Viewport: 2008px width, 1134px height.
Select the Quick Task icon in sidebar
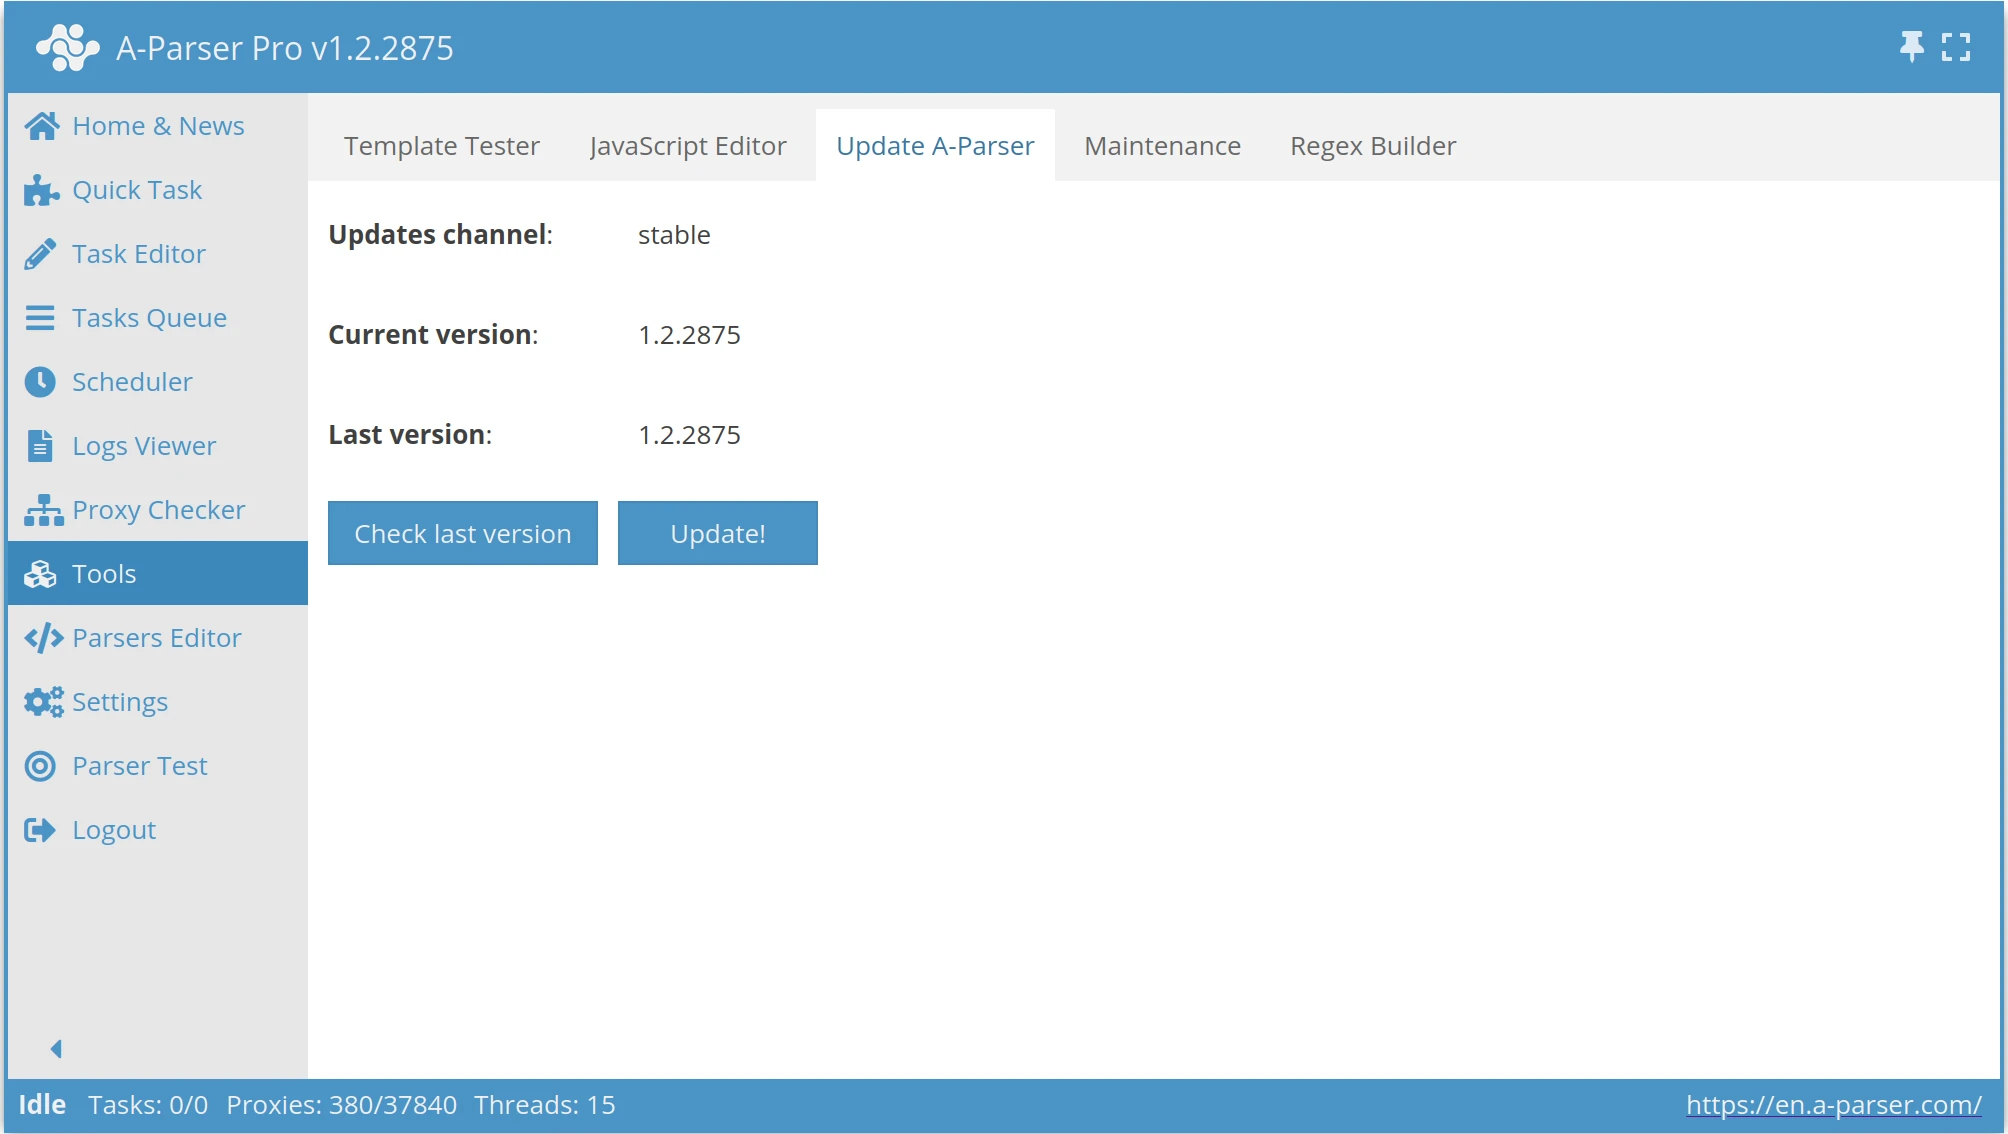(x=41, y=190)
